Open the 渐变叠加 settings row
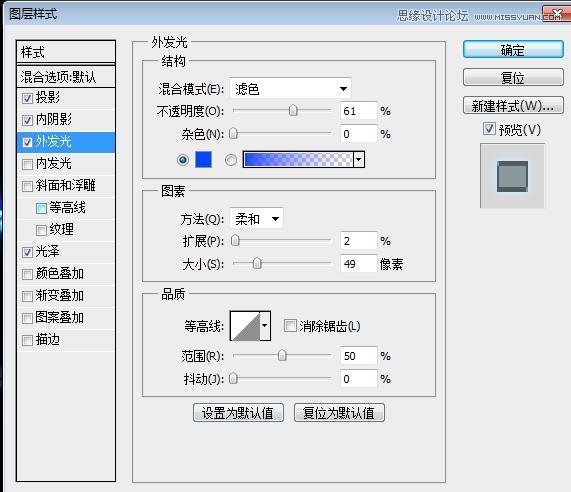The height and width of the screenshot is (492, 571). point(66,296)
